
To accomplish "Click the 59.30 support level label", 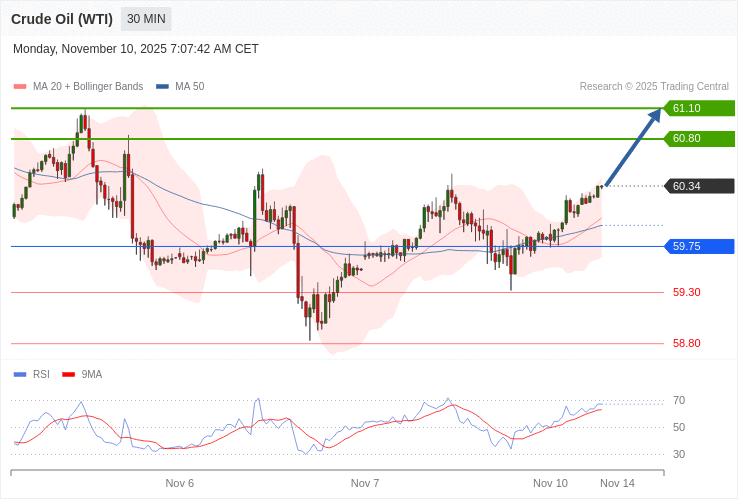I will click(x=687, y=292).
